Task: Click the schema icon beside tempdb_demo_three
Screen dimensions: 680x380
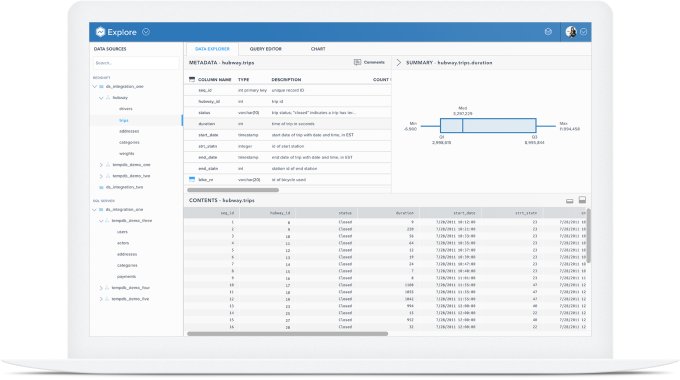Action: coord(107,221)
